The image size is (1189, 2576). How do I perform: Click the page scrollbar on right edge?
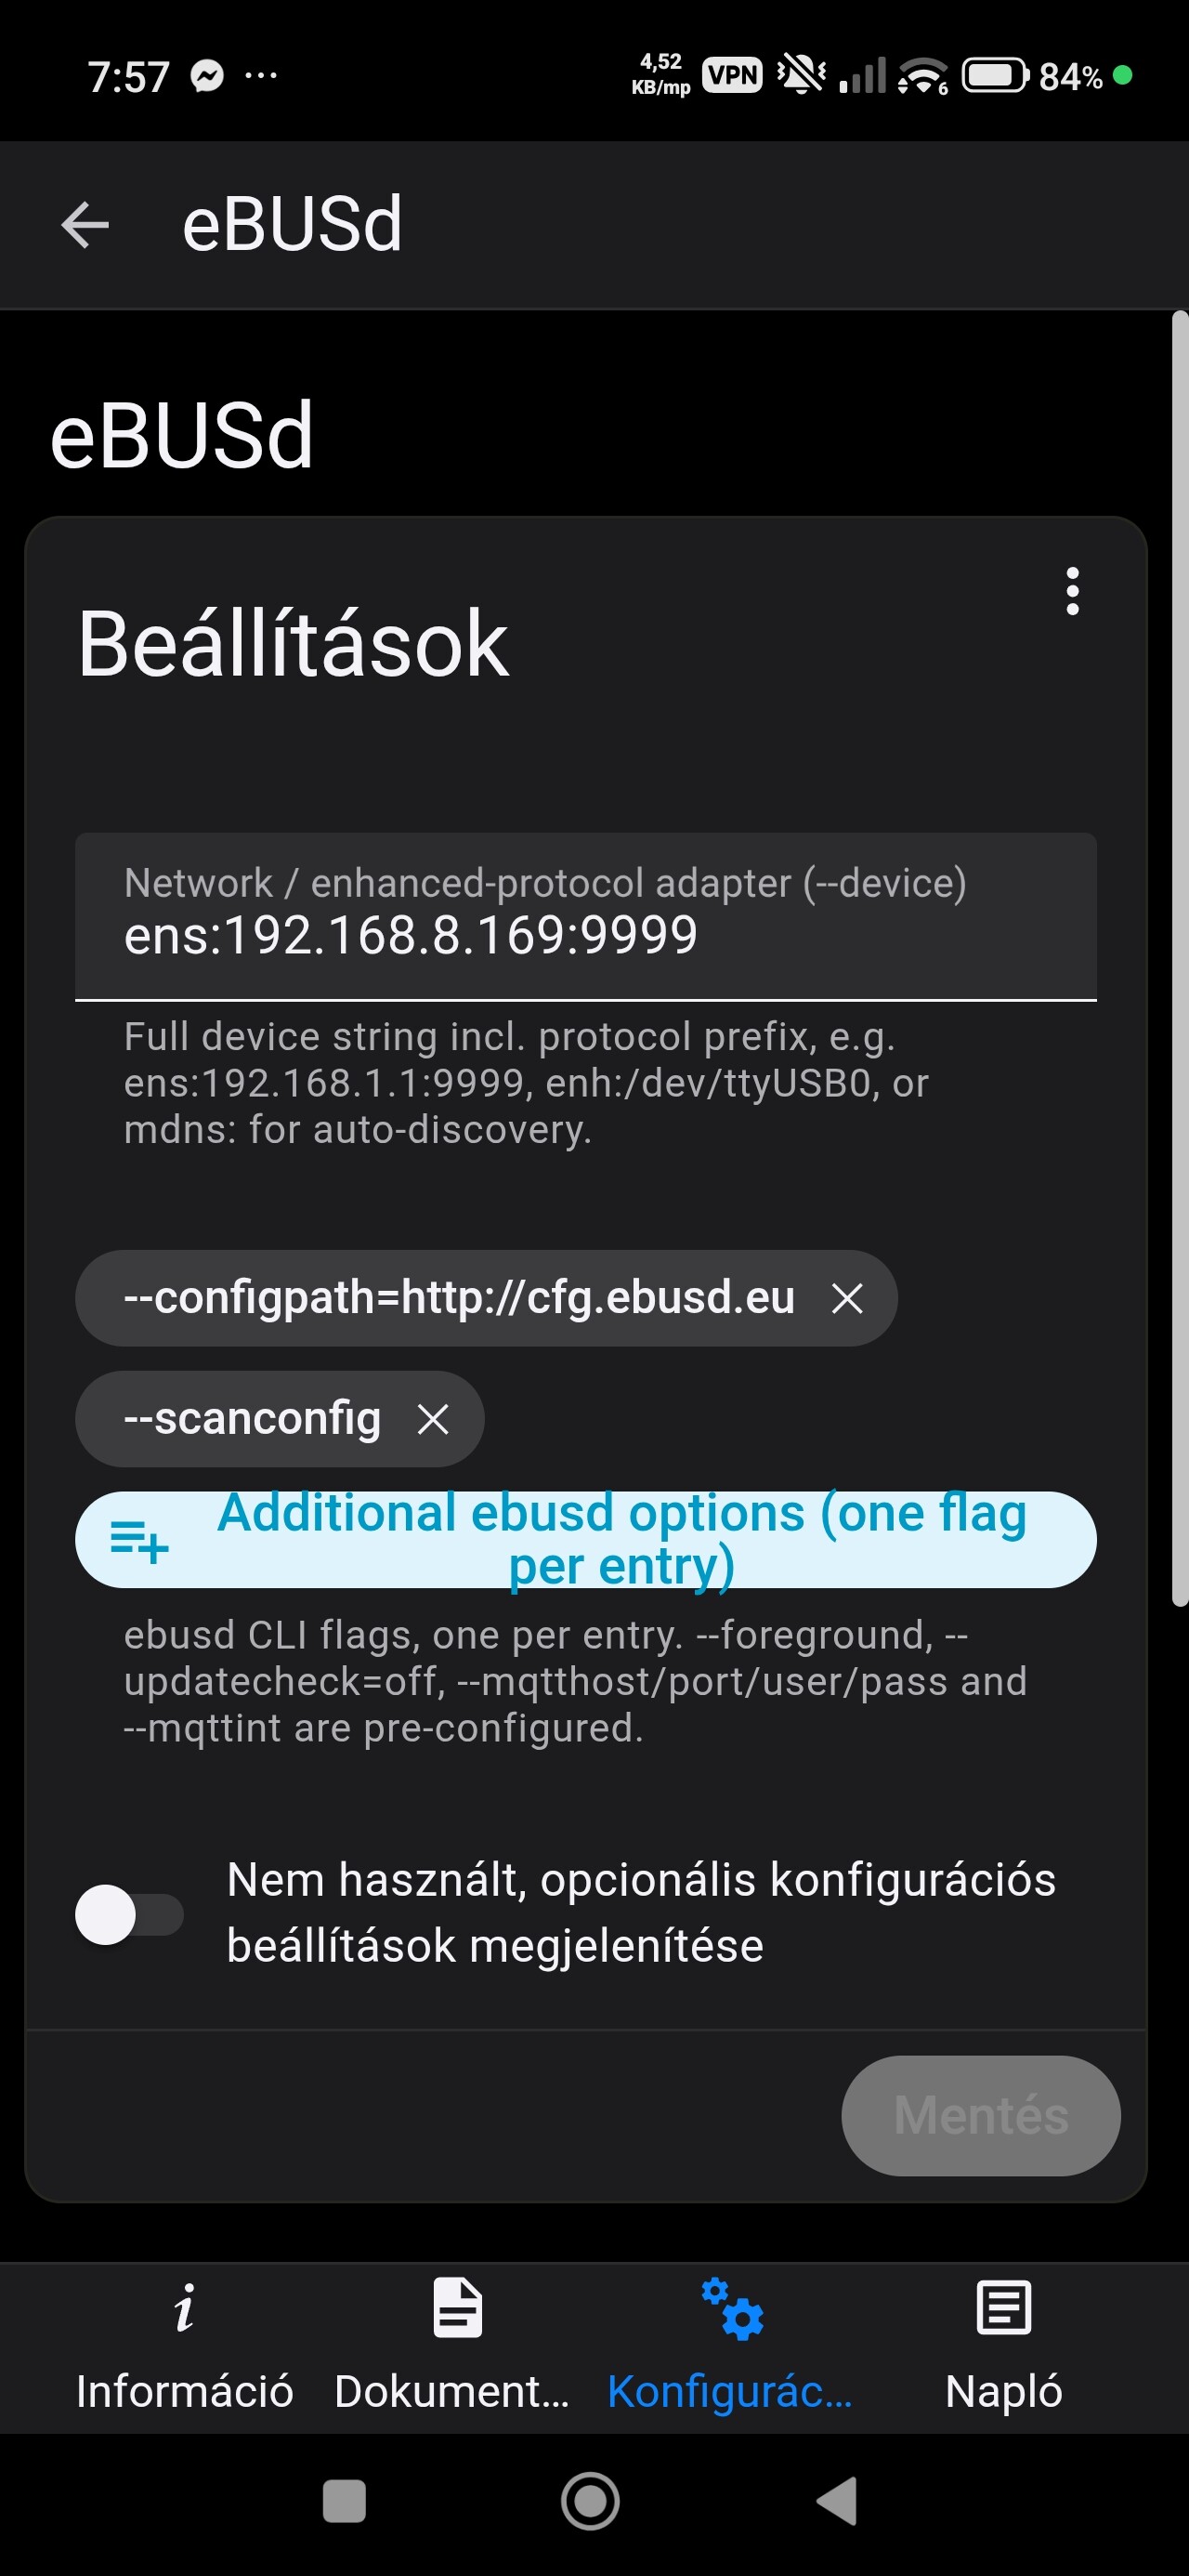[1179, 958]
